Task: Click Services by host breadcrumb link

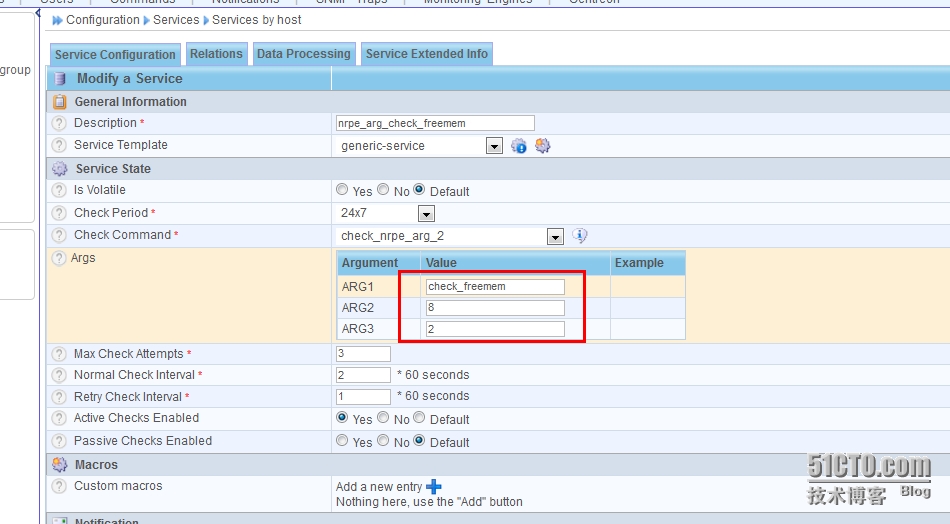Action: pyautogui.click(x=257, y=20)
